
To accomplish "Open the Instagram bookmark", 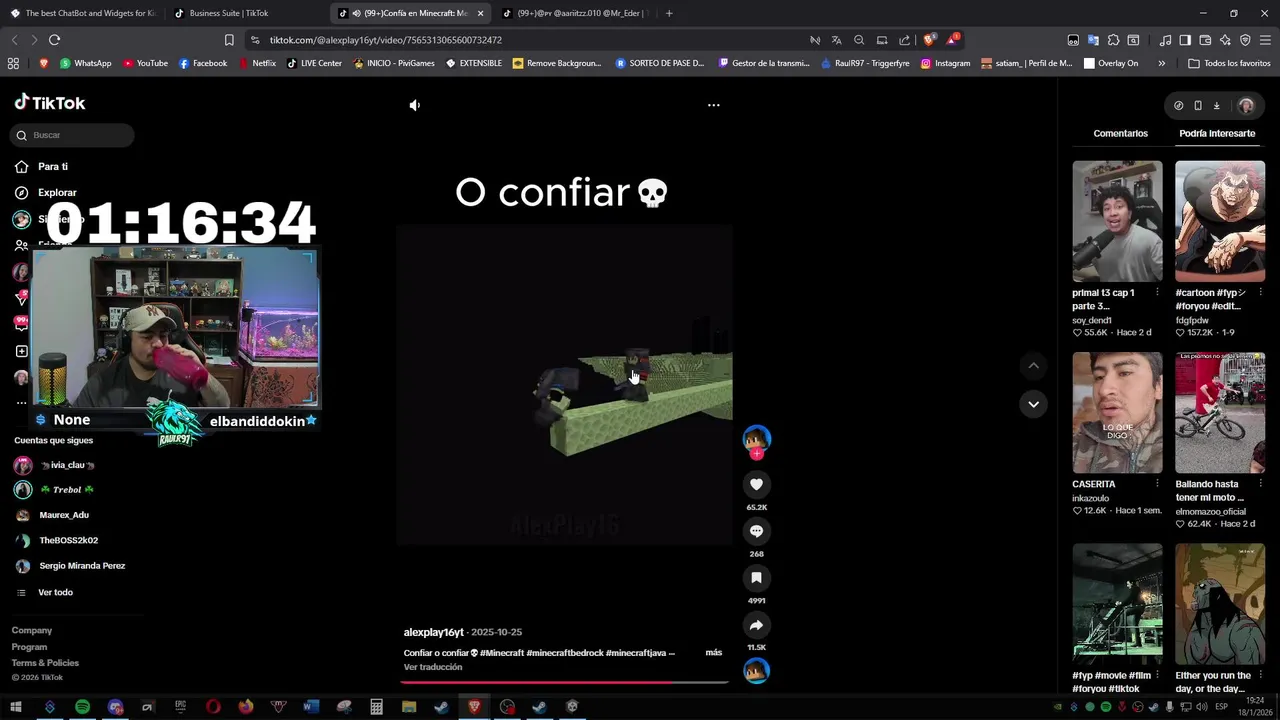I will click(945, 63).
